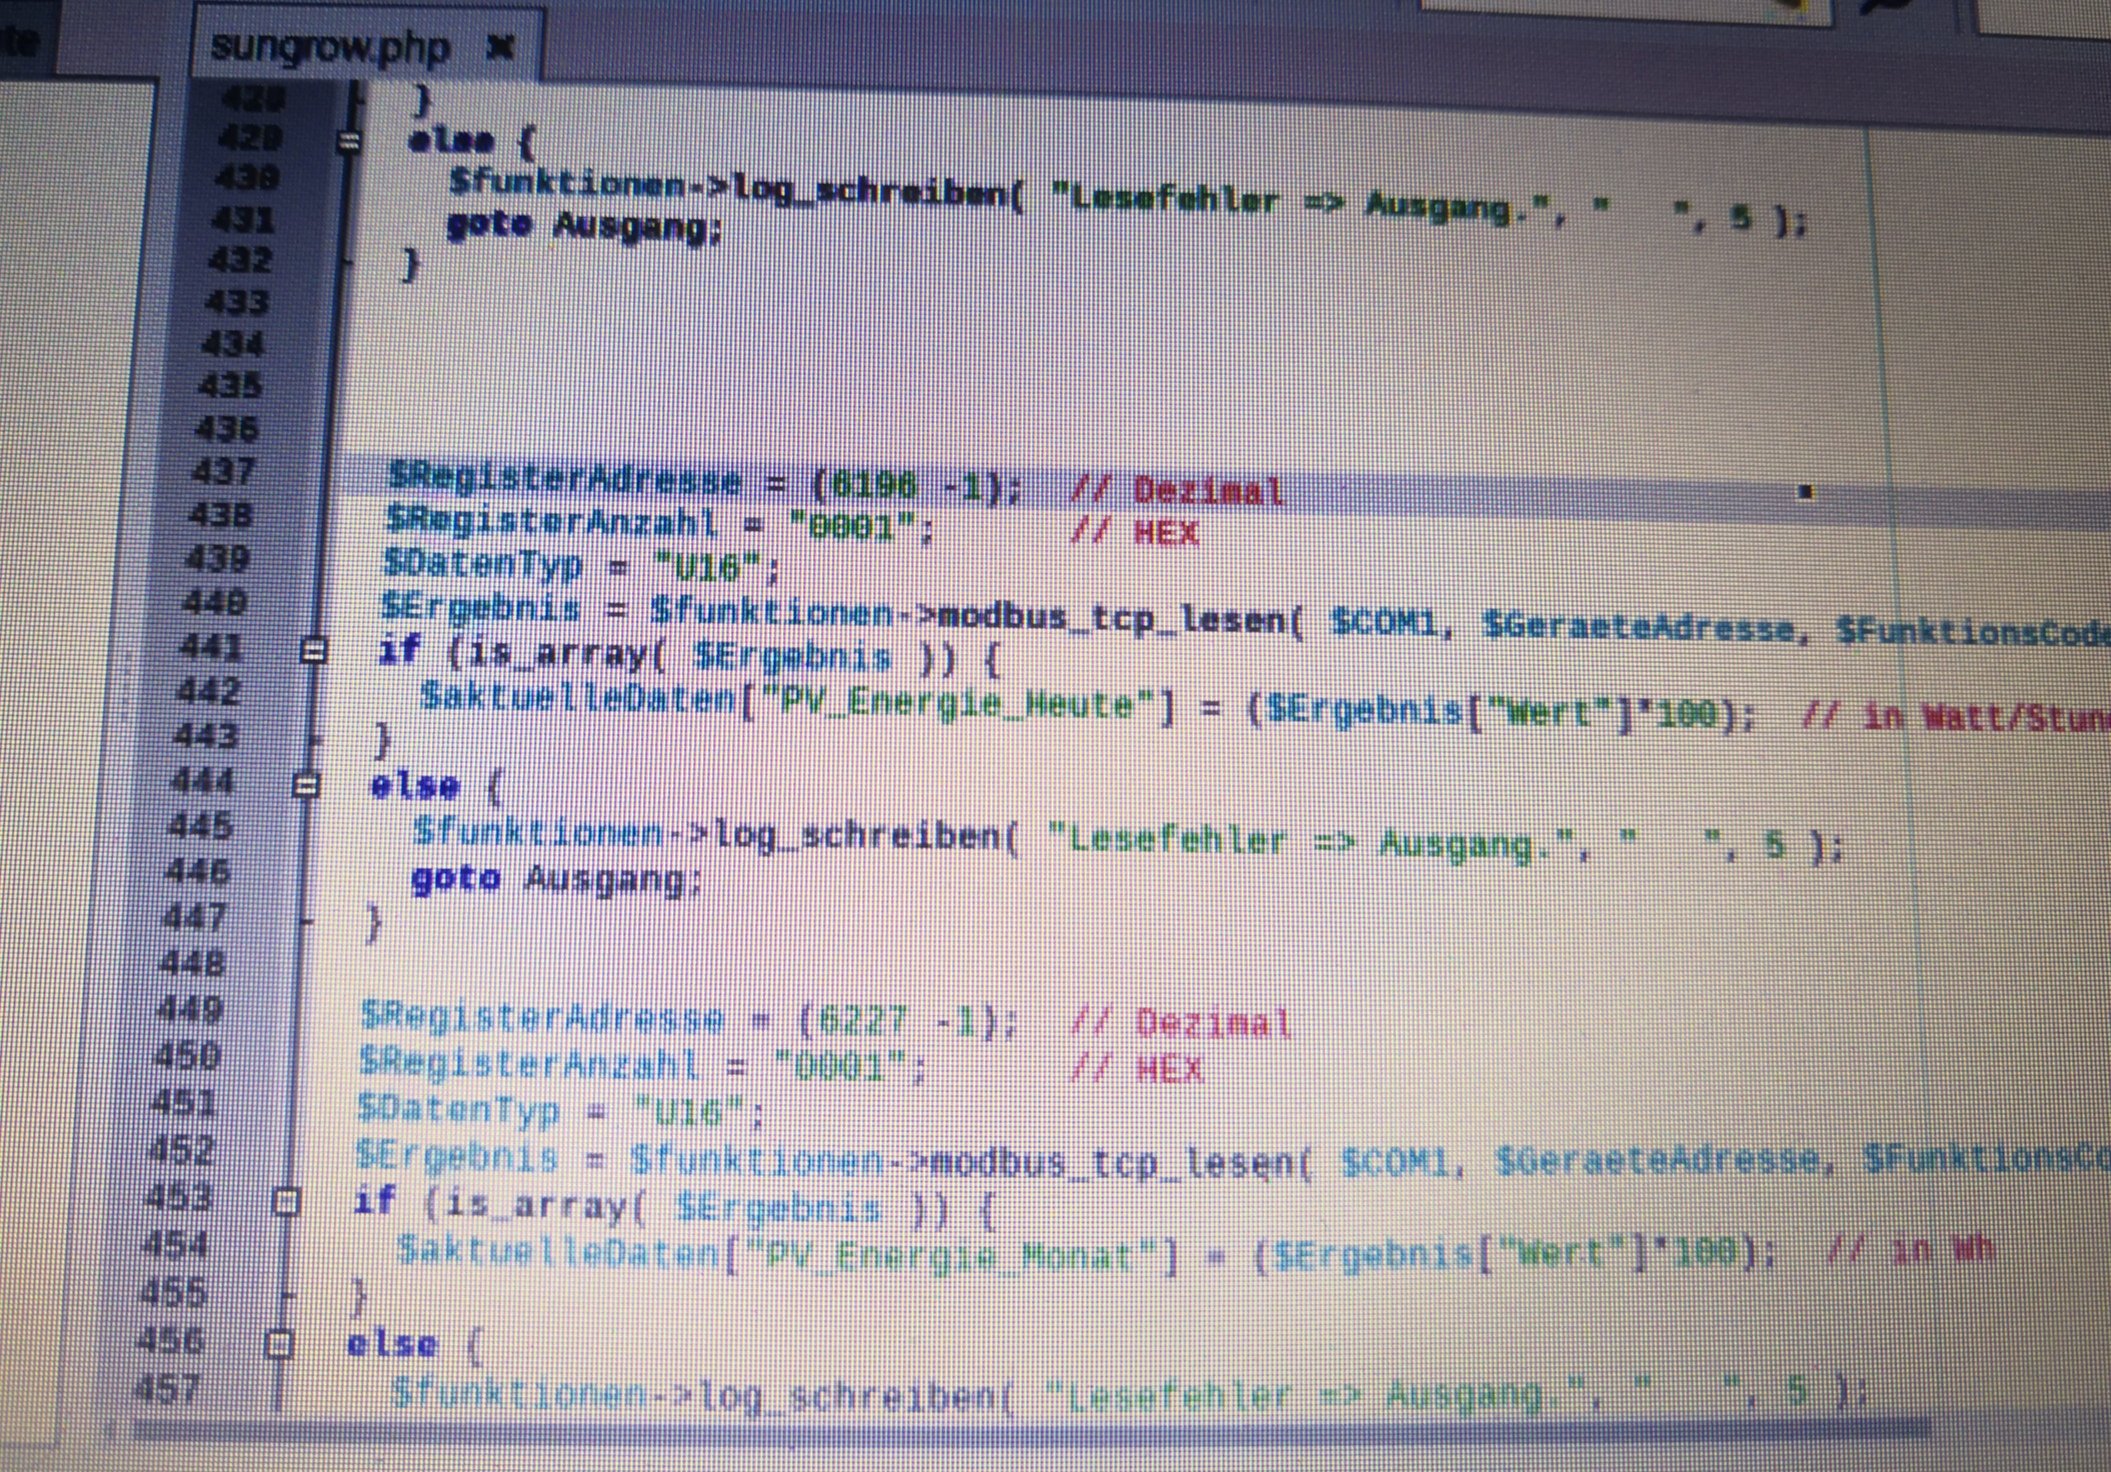Collapse the if block at line 441
The image size is (2111, 1472).
(313, 651)
